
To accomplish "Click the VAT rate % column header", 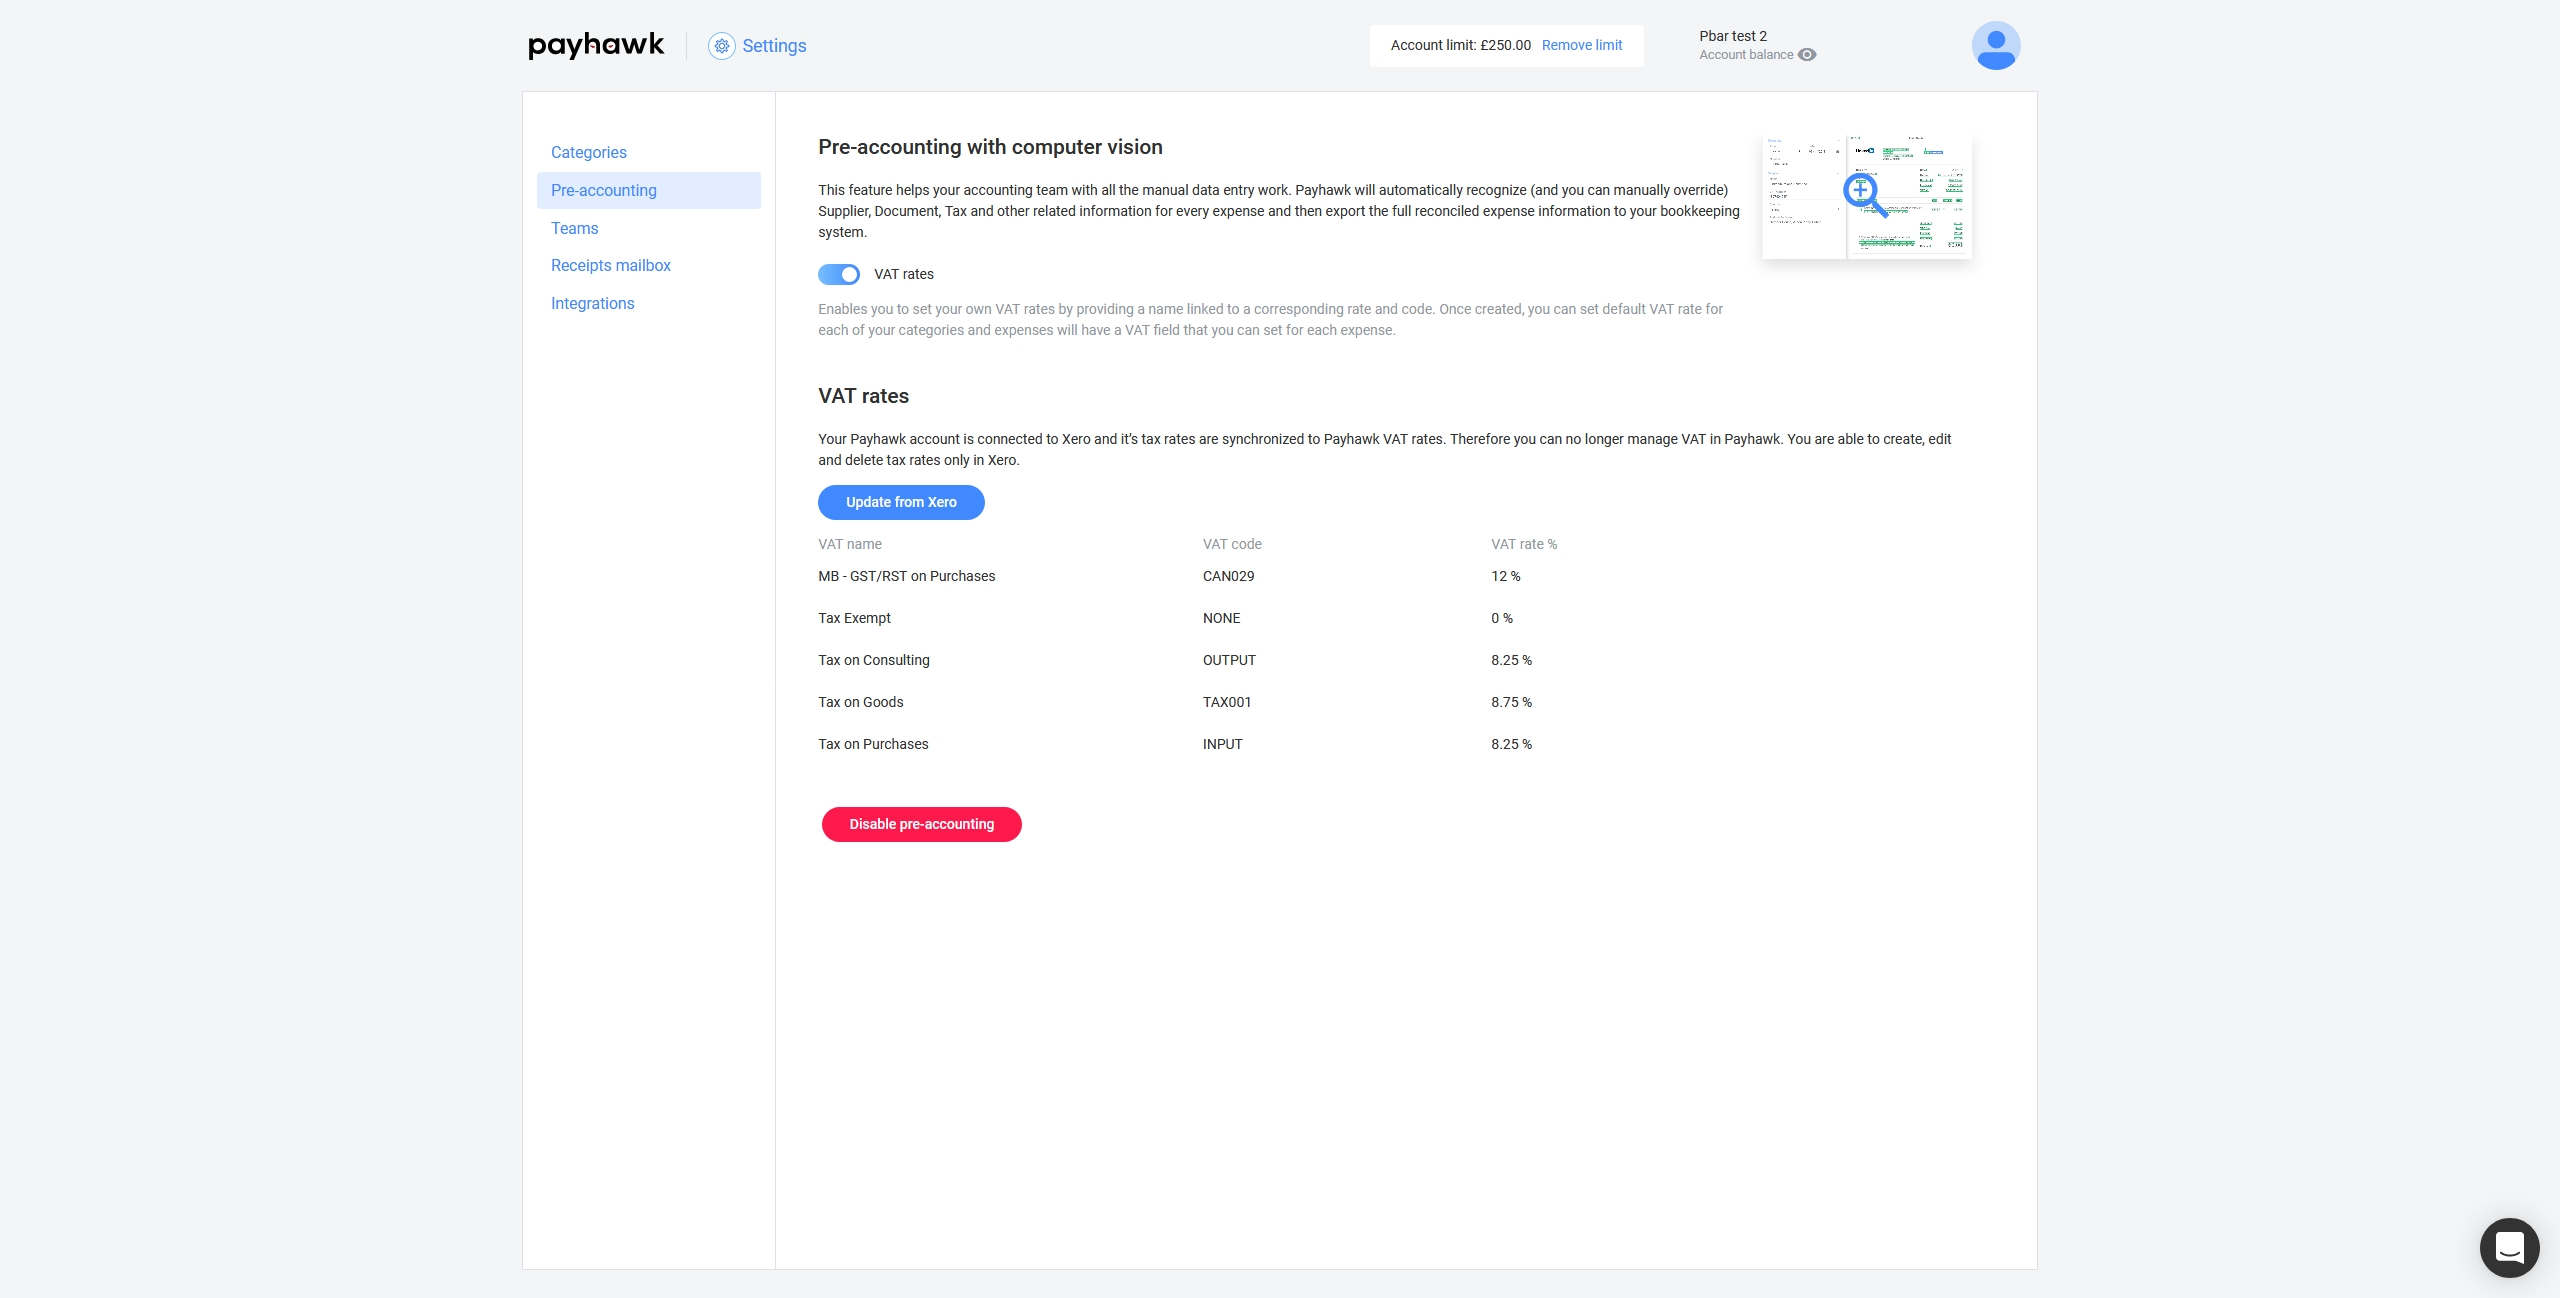I will (x=1524, y=544).
